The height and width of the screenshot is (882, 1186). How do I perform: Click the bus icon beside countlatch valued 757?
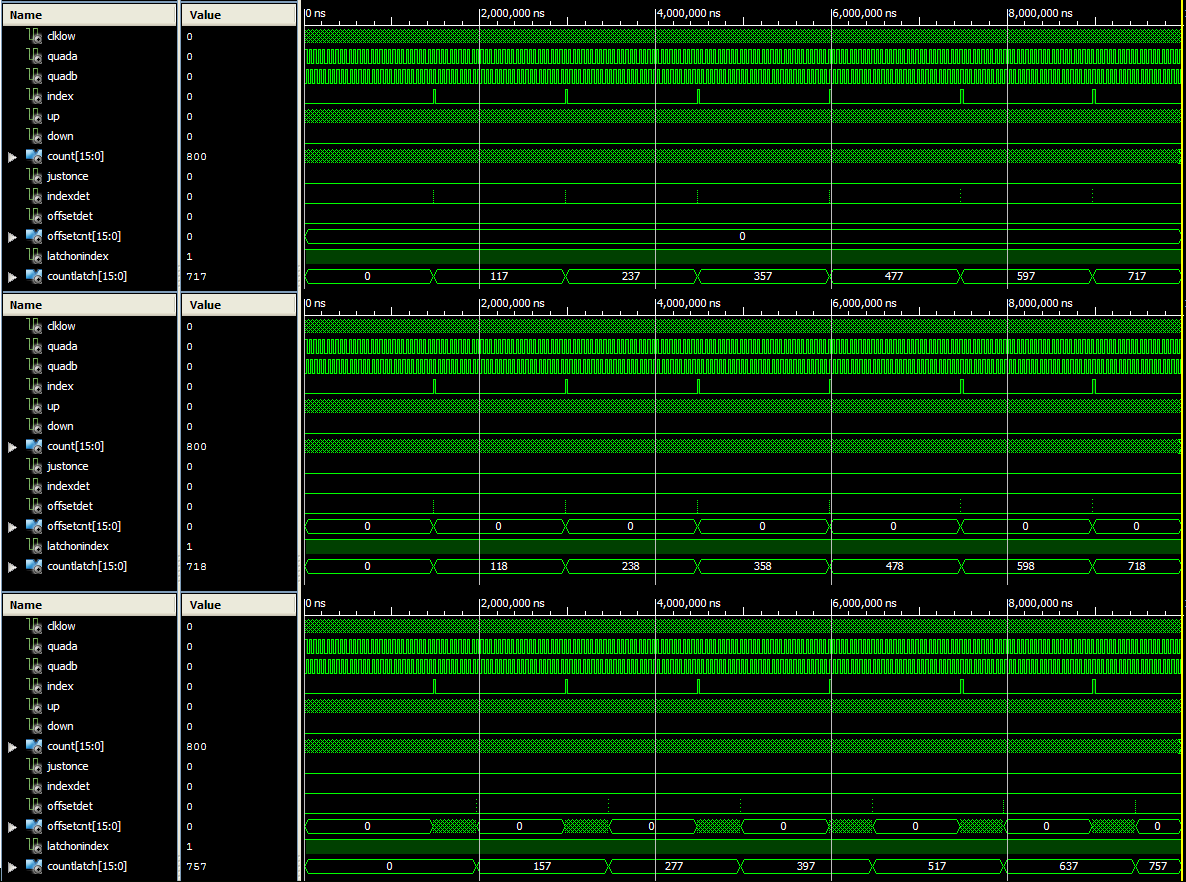pyautogui.click(x=34, y=866)
